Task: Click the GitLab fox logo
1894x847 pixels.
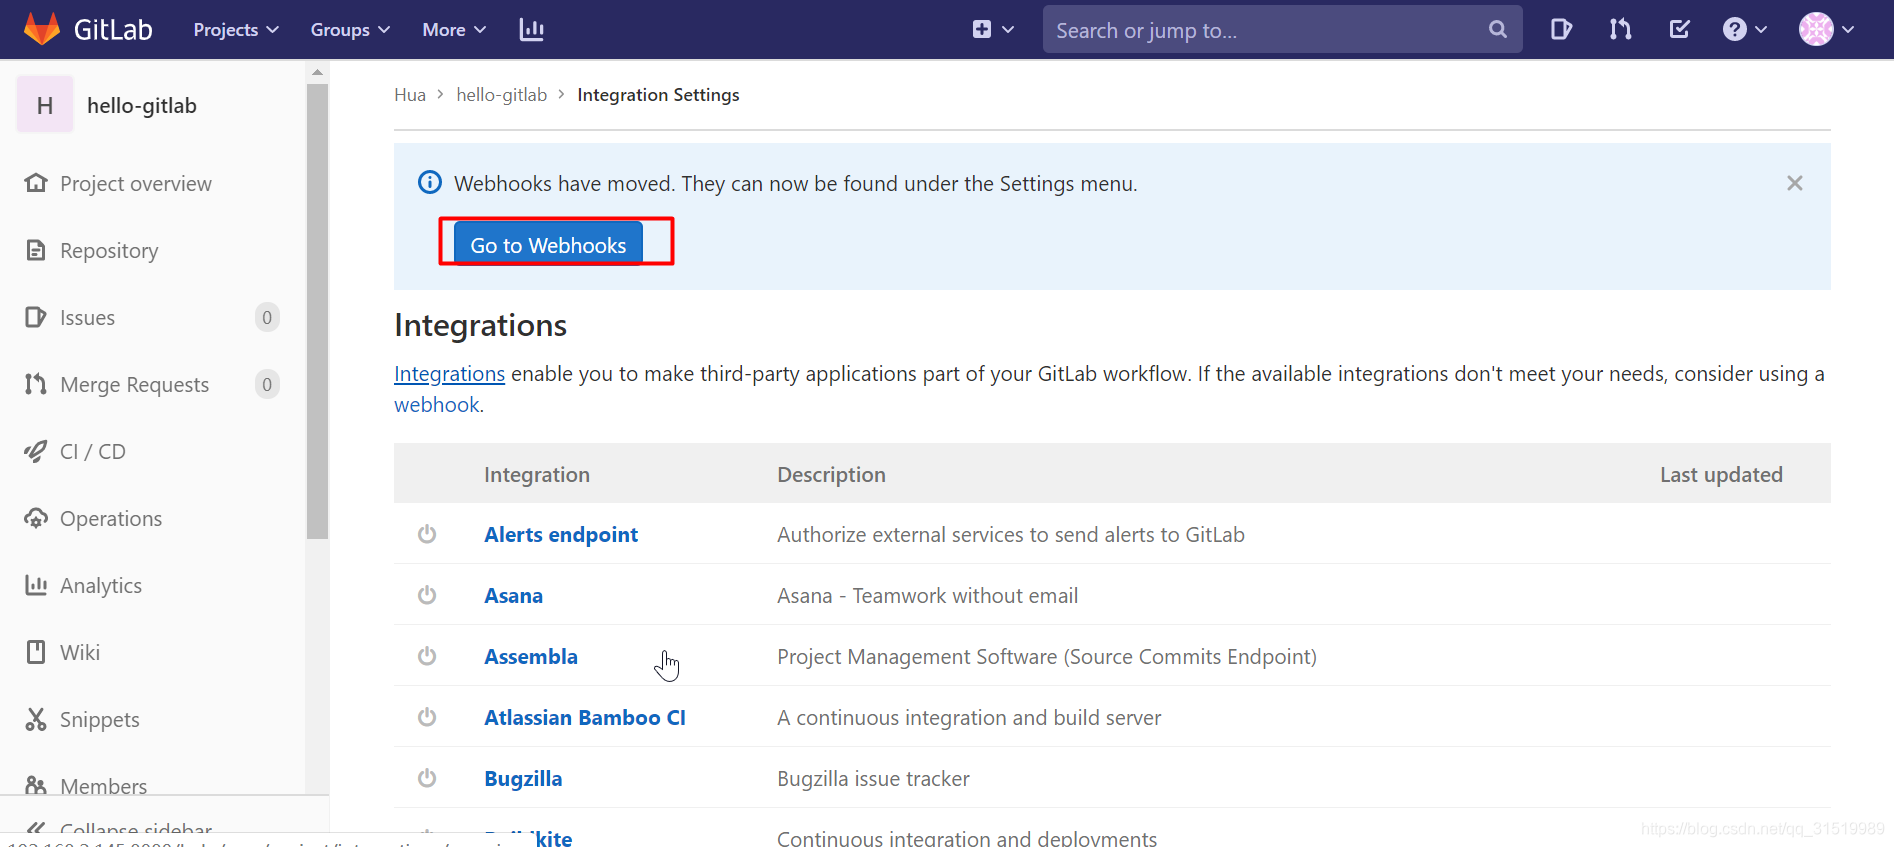Action: [x=42, y=29]
